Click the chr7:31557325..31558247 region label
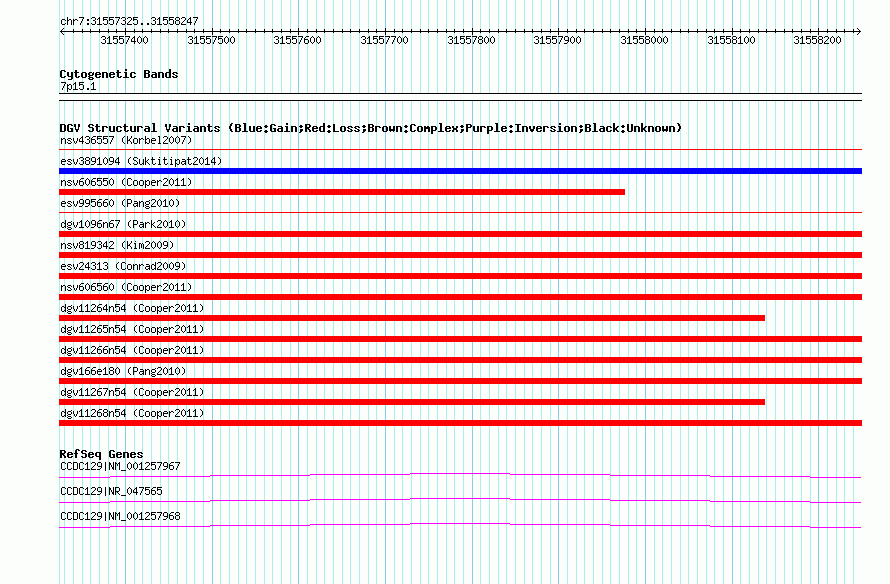The image size is (890, 584). (129, 21)
